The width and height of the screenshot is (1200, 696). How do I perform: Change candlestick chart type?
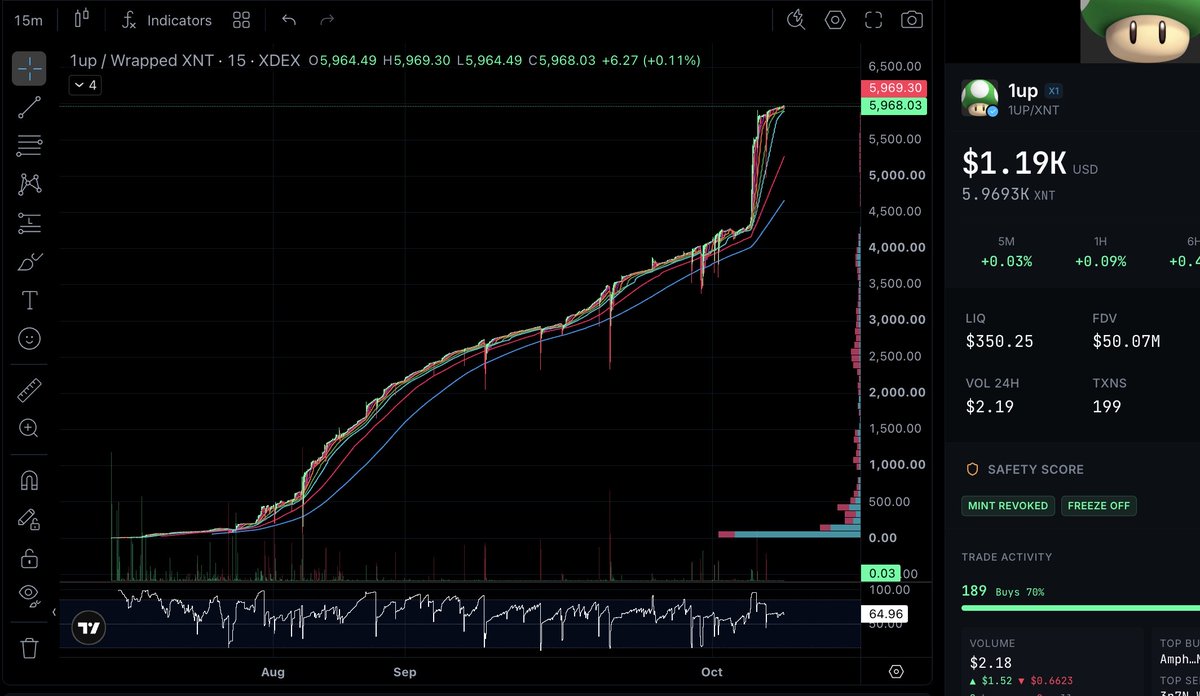82,20
